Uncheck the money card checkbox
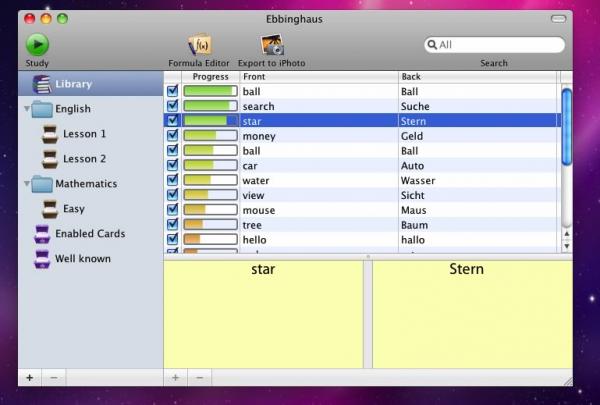Viewport: 600px width, 405px height. point(173,136)
